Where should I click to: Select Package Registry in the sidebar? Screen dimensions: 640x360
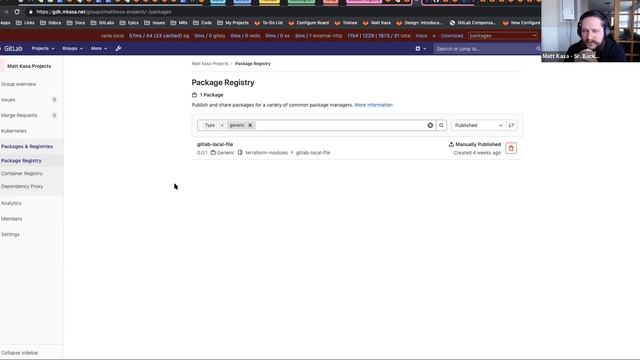(x=21, y=161)
